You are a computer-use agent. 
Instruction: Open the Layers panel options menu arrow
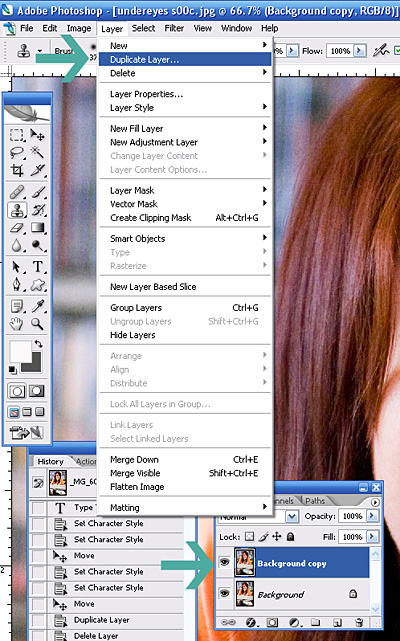tap(374, 502)
